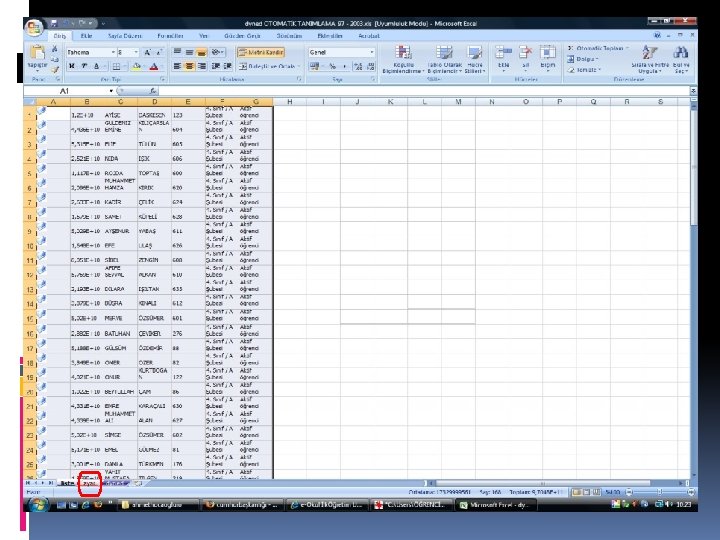Apply the red font color
720x540 pixels.
coord(154,67)
